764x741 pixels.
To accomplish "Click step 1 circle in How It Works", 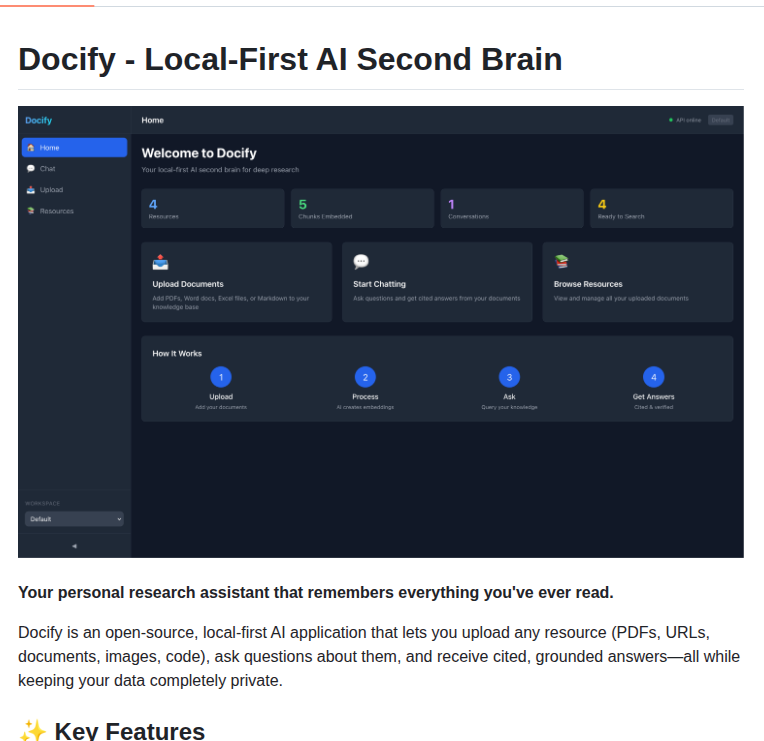I will 221,377.
